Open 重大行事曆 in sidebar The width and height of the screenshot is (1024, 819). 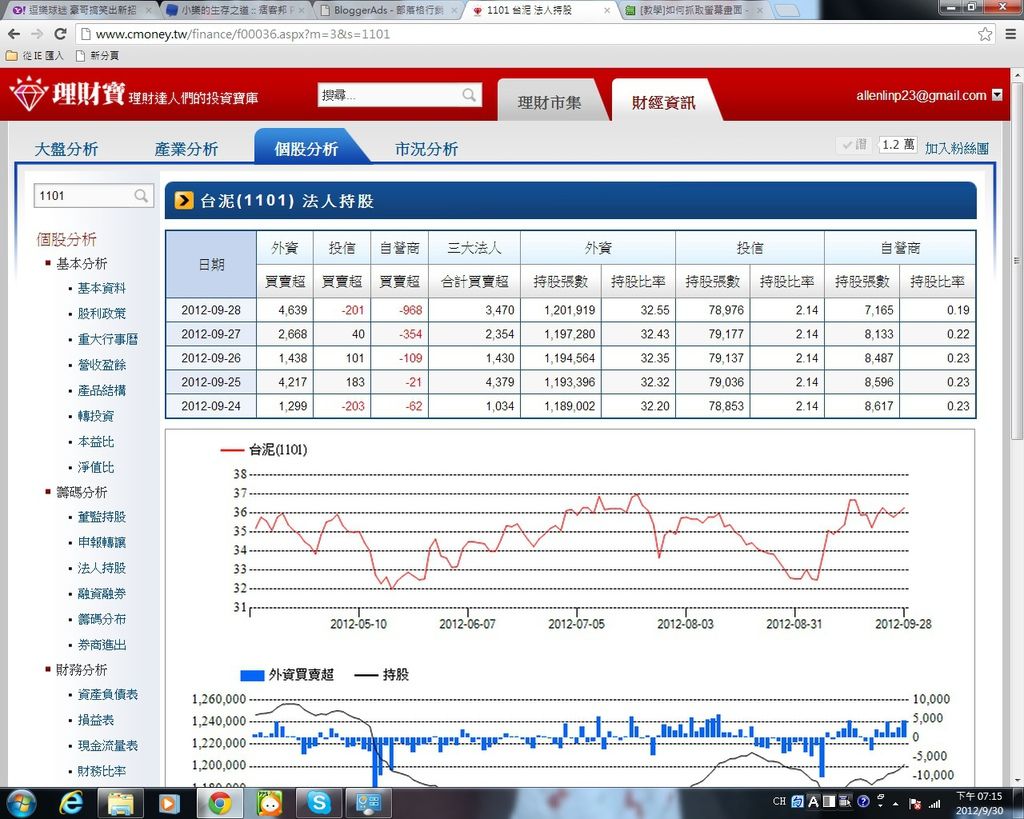pos(108,339)
